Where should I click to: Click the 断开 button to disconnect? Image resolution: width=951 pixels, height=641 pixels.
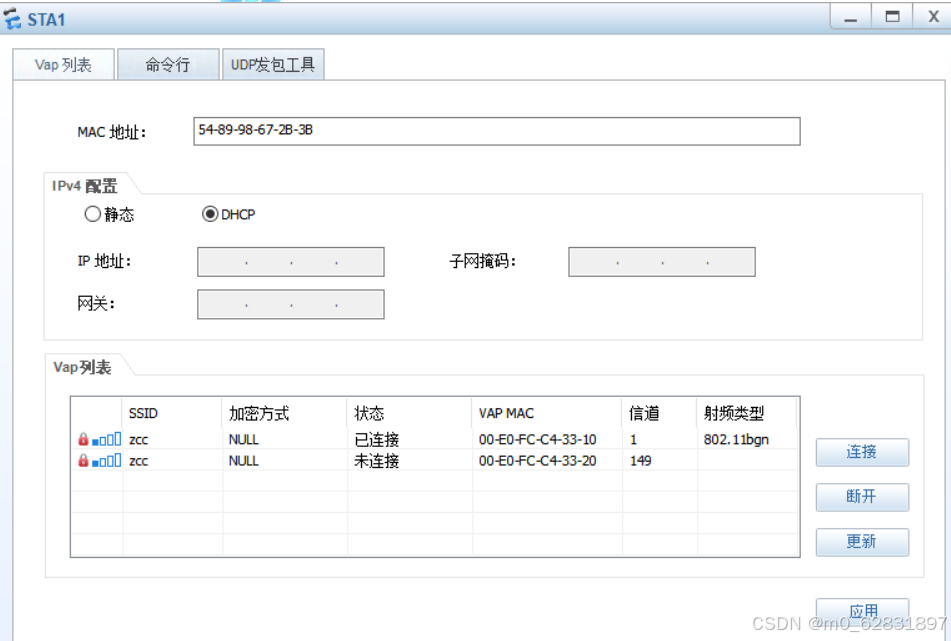click(x=861, y=497)
